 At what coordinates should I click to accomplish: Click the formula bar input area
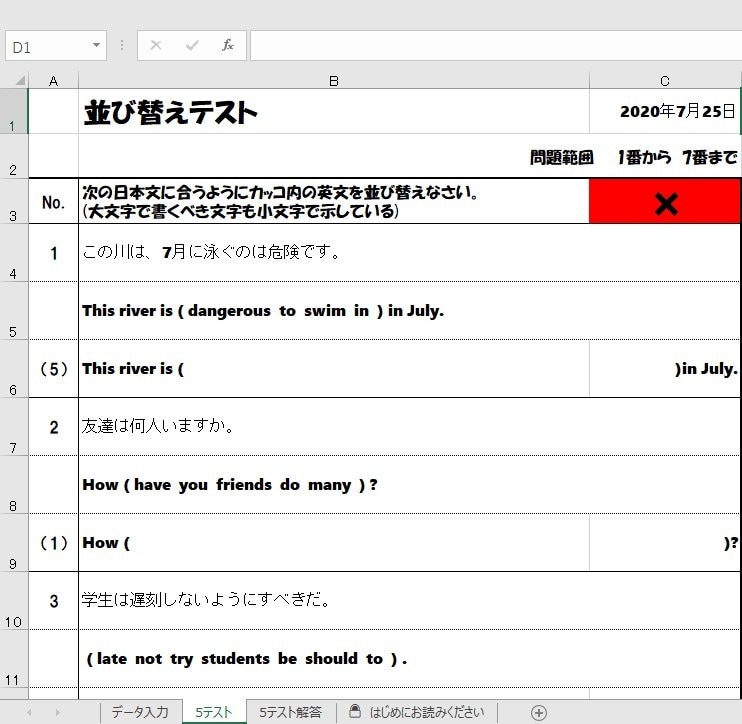pyautogui.click(x=495, y=46)
